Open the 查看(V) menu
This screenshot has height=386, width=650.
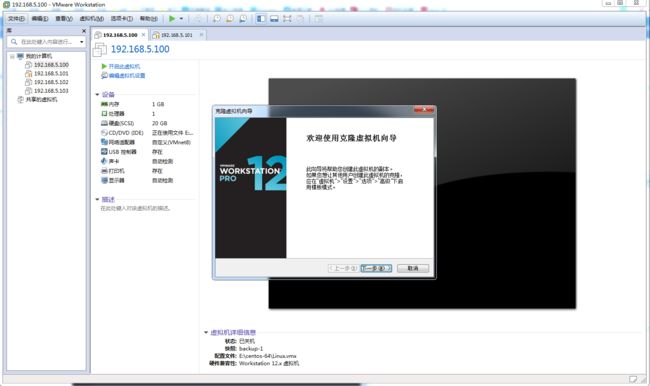(64, 19)
